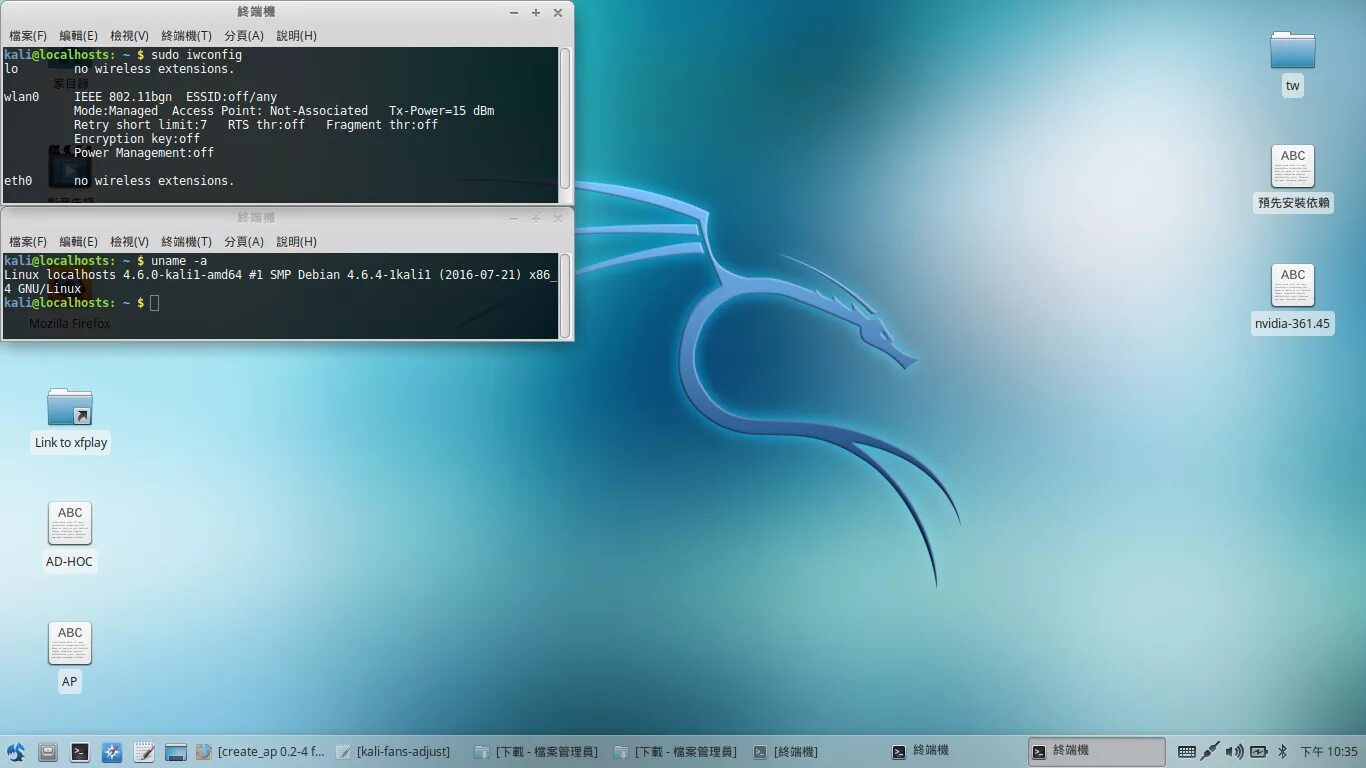This screenshot has width=1366, height=768.
Task: Close the top iwconfig terminal window
Action: pos(558,13)
